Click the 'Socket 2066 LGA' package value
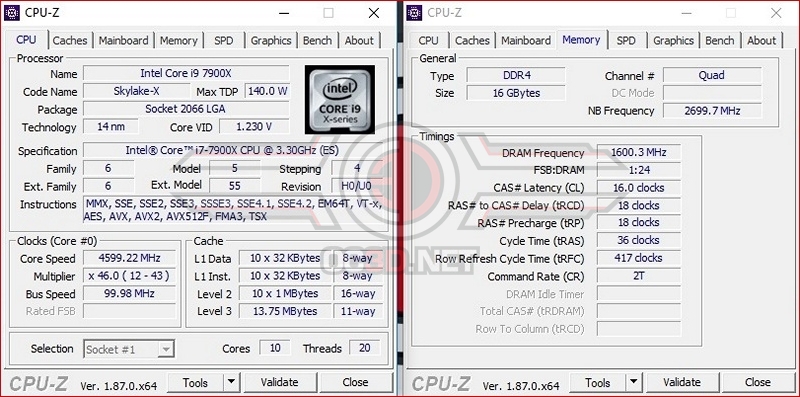This screenshot has height=397, width=800. click(186, 109)
